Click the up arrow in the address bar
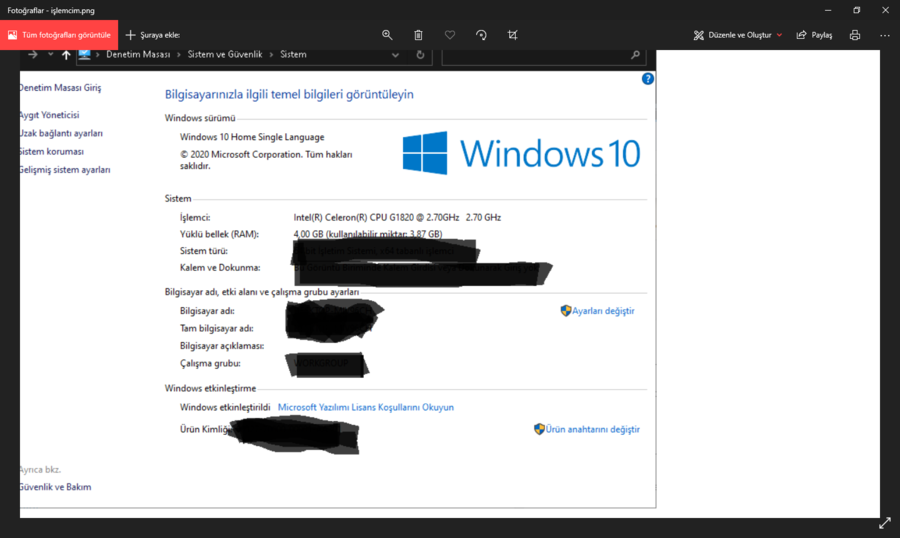The width and height of the screenshot is (900, 538). [x=66, y=55]
